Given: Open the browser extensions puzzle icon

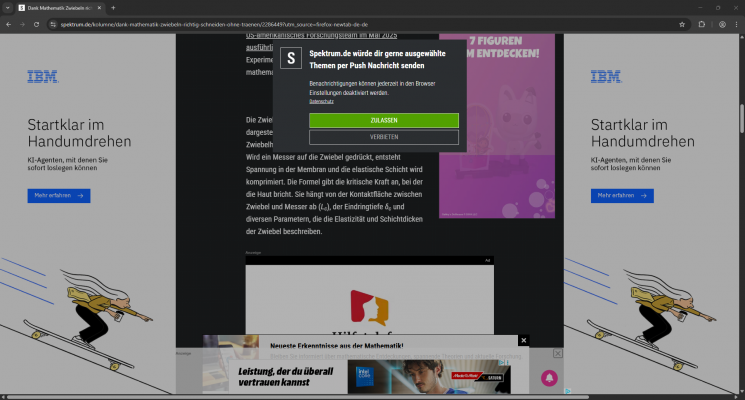Looking at the screenshot, I should coord(702,23).
